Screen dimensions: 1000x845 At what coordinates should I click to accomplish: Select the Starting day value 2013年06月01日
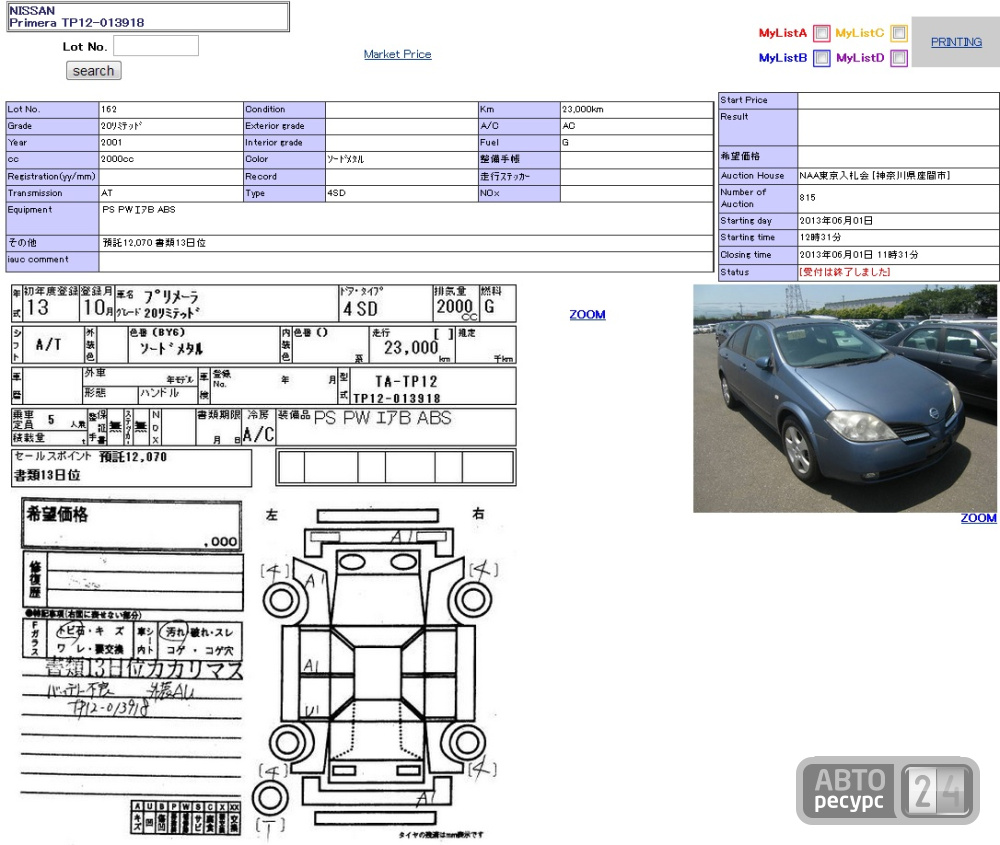[x=836, y=221]
